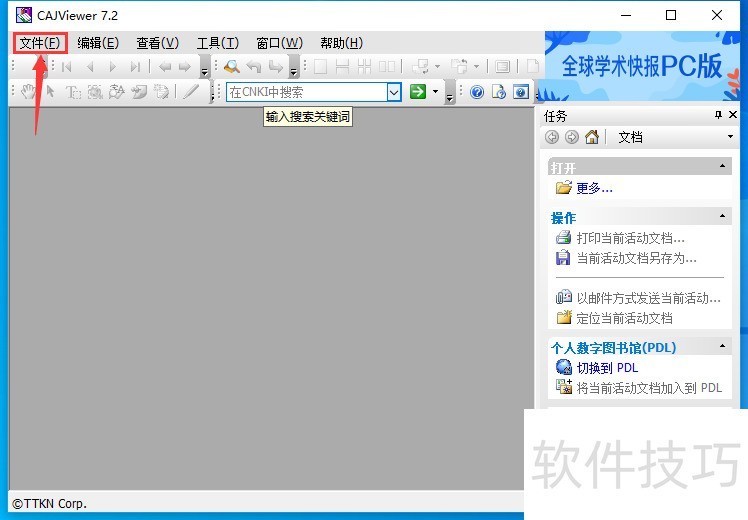The height and width of the screenshot is (520, 748).
Task: Click the home icon in task pane
Action: coord(592,137)
